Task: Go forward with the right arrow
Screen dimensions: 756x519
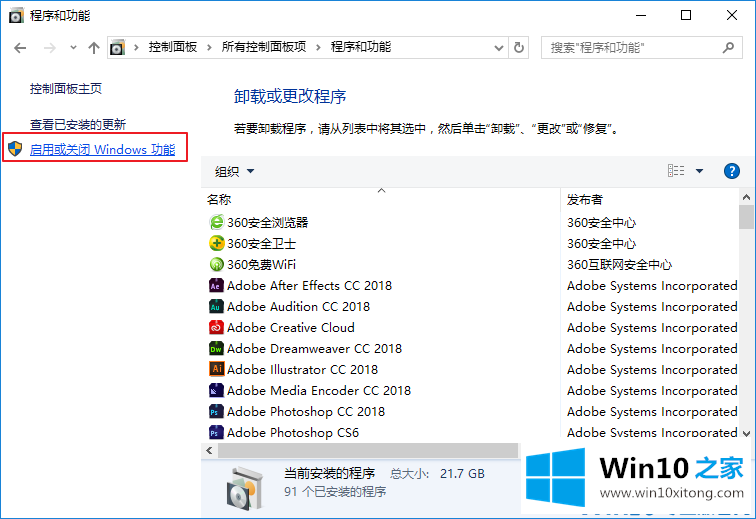Action: click(x=50, y=48)
